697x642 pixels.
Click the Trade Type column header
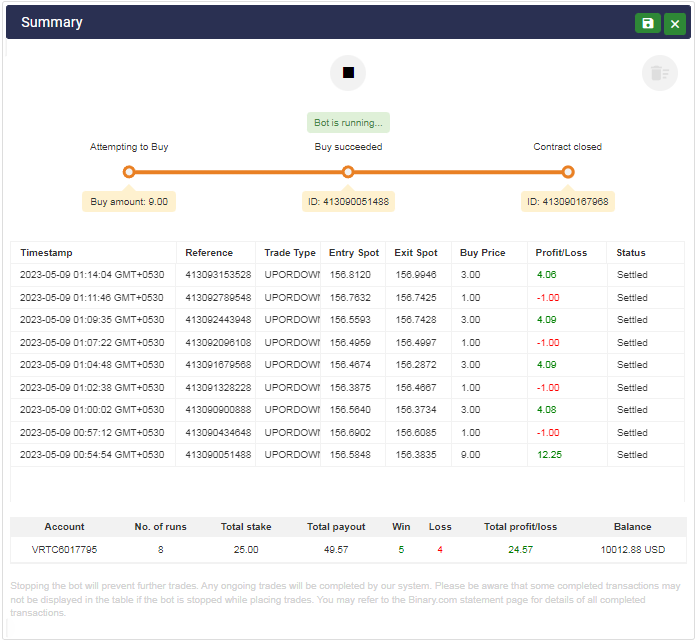(289, 253)
